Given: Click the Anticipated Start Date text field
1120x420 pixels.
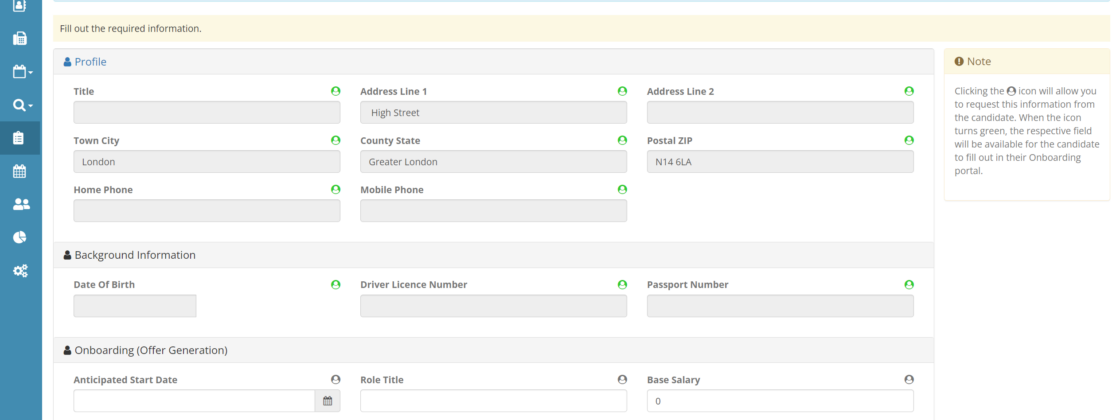Looking at the screenshot, I should pos(194,401).
